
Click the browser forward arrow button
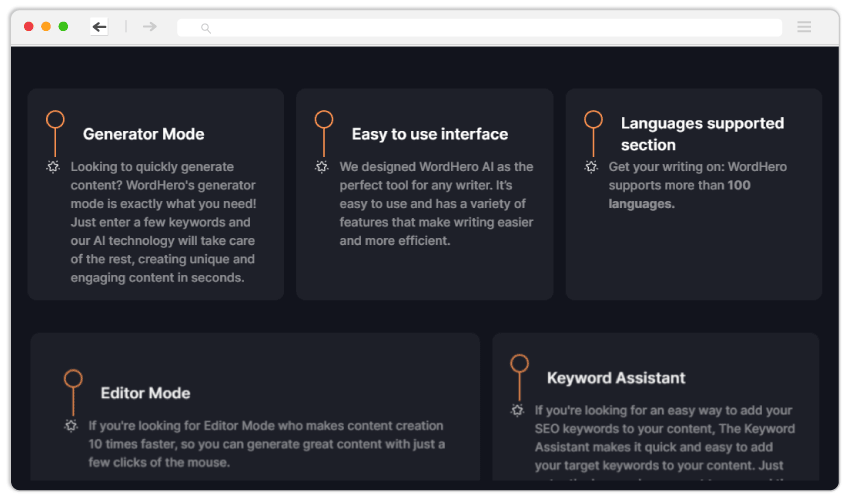150,27
